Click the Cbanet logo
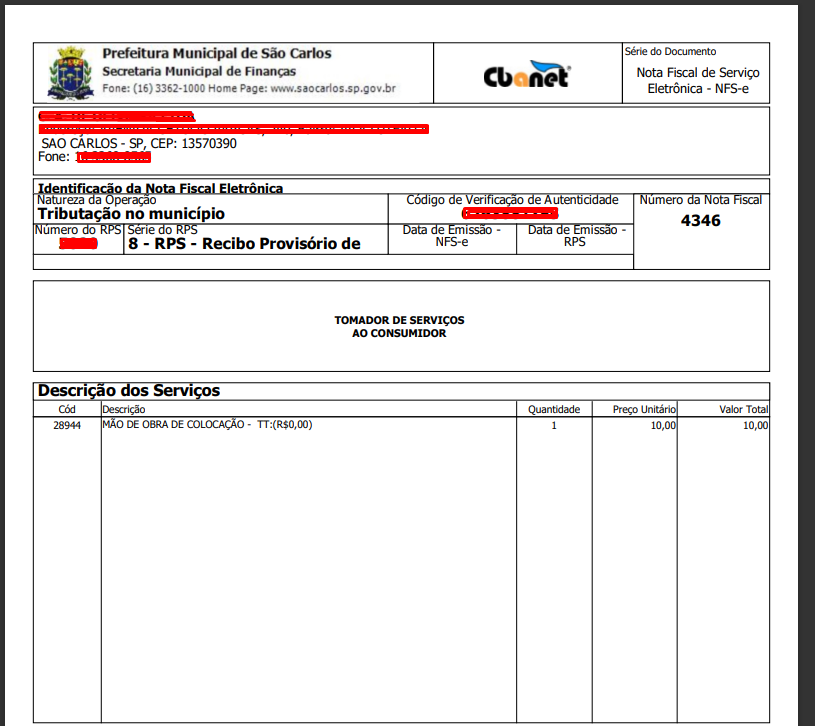This screenshot has width=815, height=726. [527, 74]
